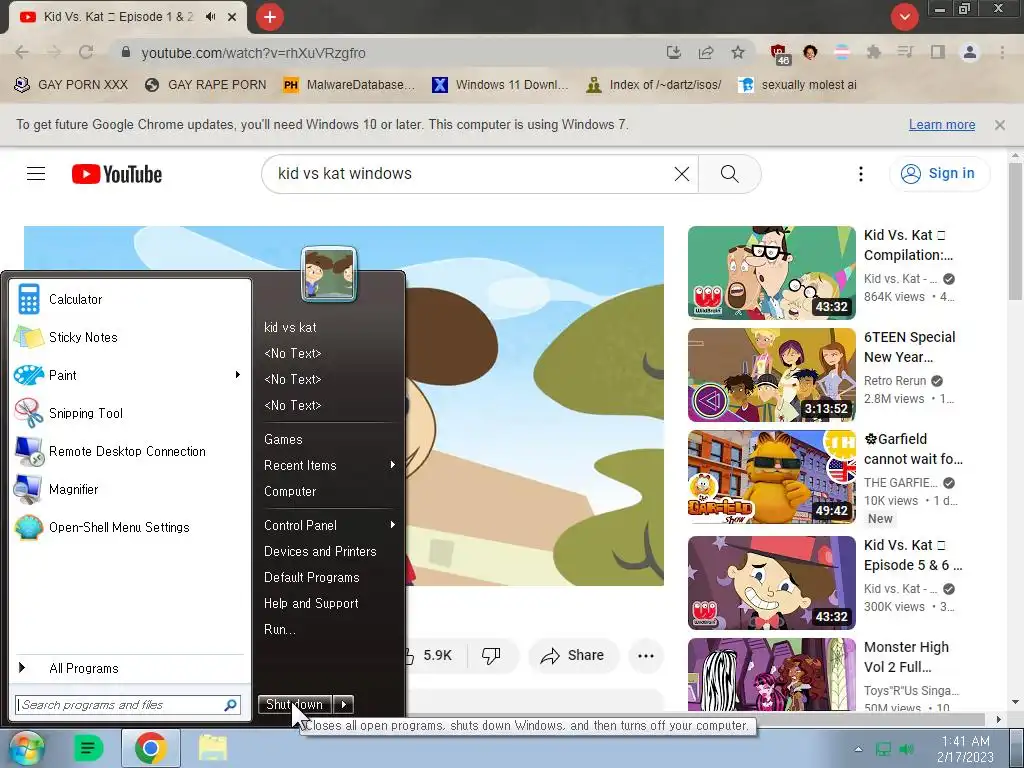Image resolution: width=1024 pixels, height=768 pixels.
Task: Open the Chrome profile avatar
Action: [x=970, y=52]
